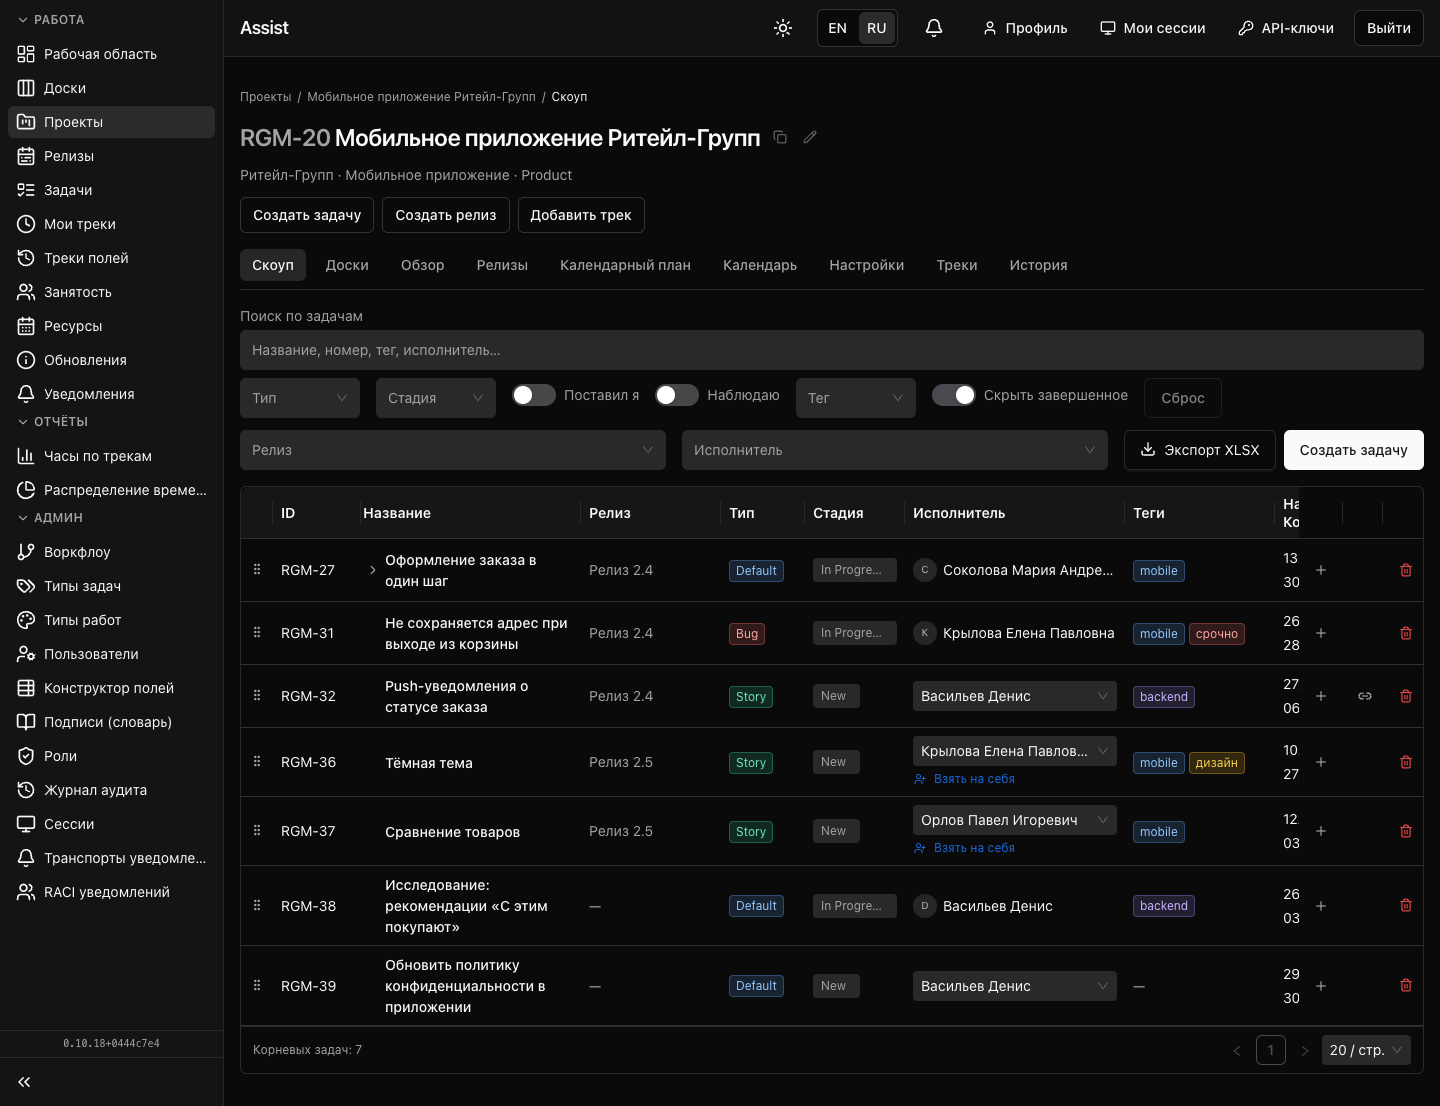Delete task RGM-39 with trash icon
1440x1106 pixels.
click(x=1406, y=986)
